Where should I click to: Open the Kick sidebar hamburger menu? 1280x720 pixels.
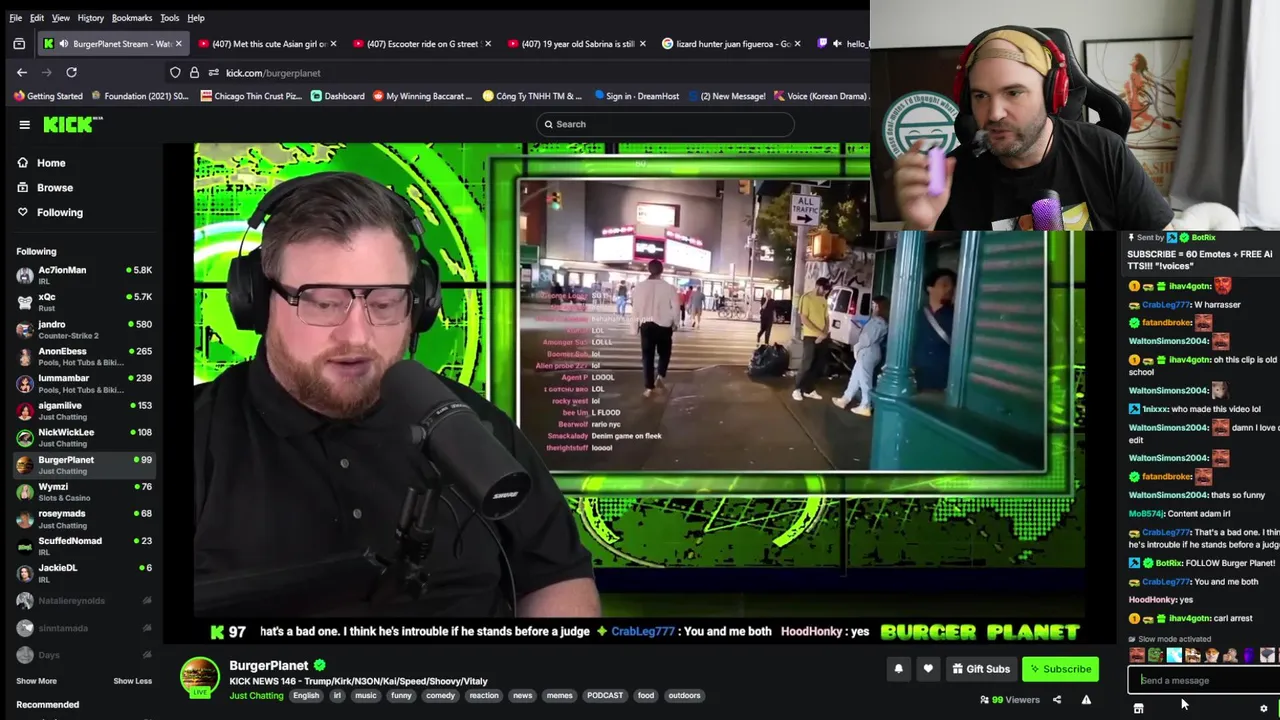[24, 125]
